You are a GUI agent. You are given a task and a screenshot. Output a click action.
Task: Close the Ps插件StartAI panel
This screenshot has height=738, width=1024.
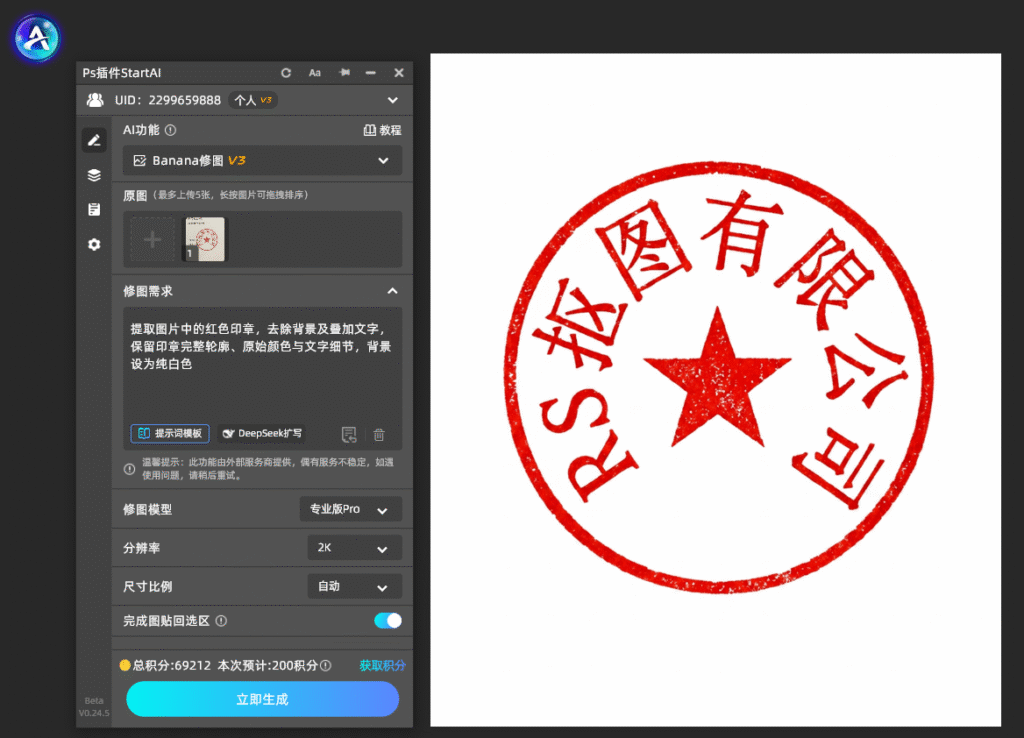pyautogui.click(x=399, y=73)
